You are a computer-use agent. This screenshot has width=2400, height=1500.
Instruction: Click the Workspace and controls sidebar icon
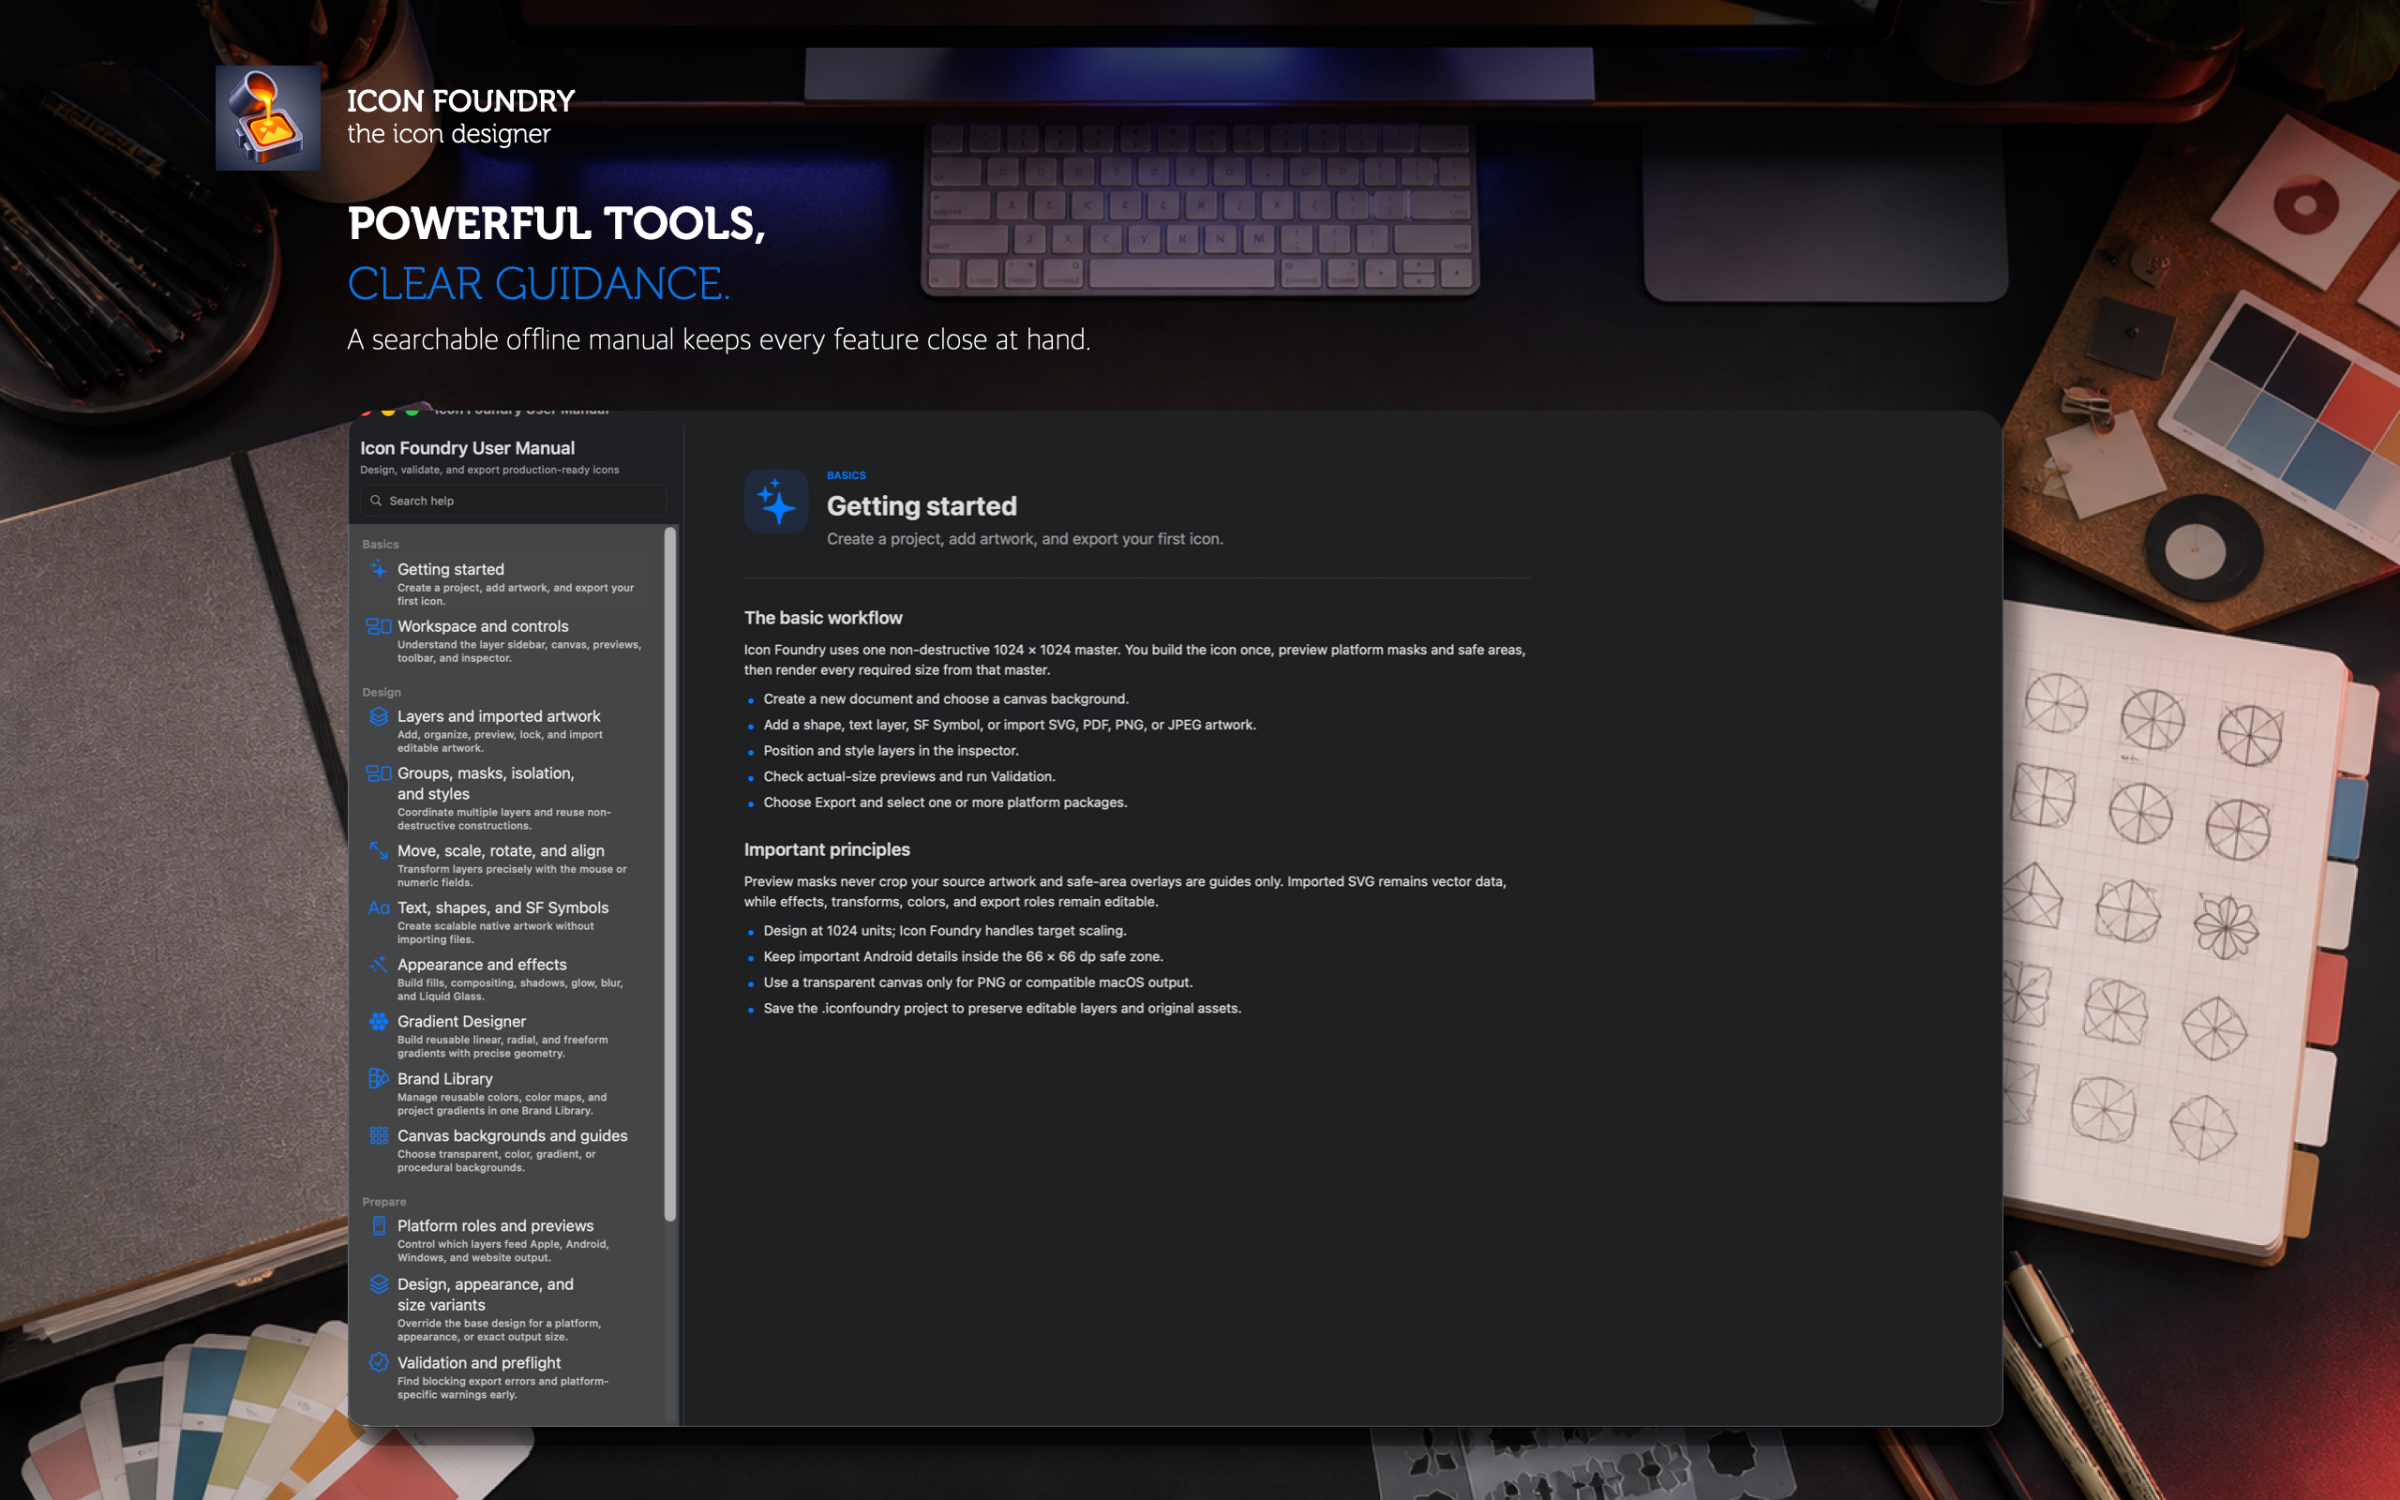coord(378,627)
